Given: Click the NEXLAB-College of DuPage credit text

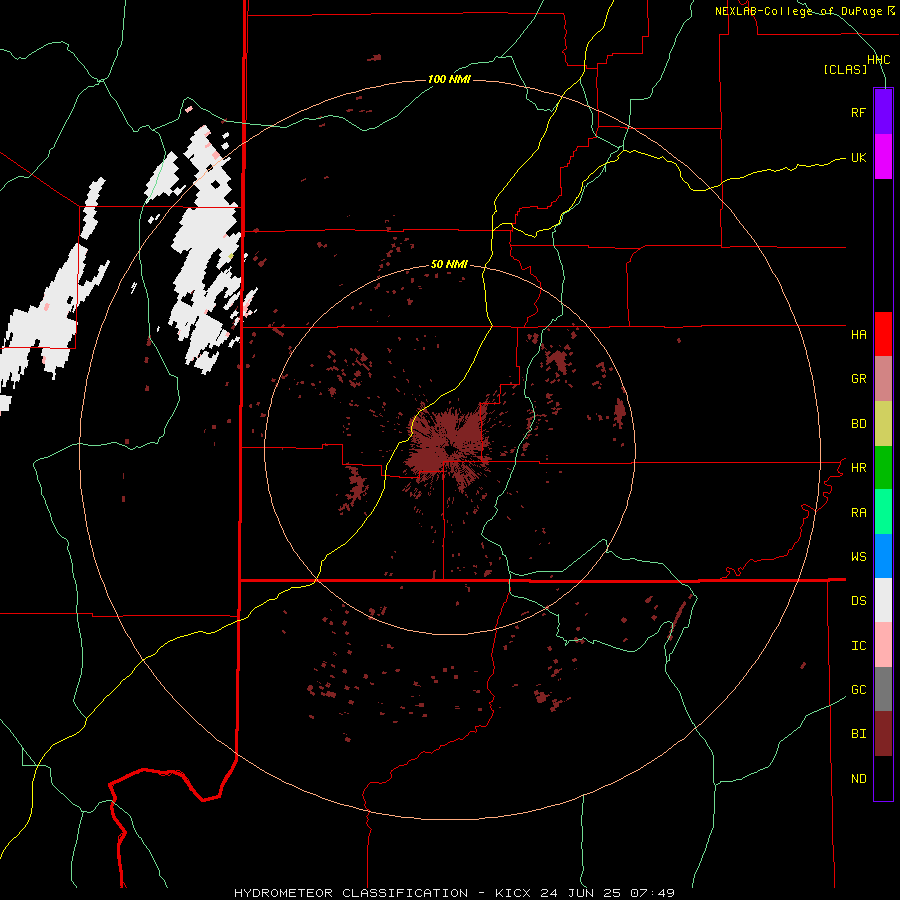Looking at the screenshot, I should pos(805,11).
